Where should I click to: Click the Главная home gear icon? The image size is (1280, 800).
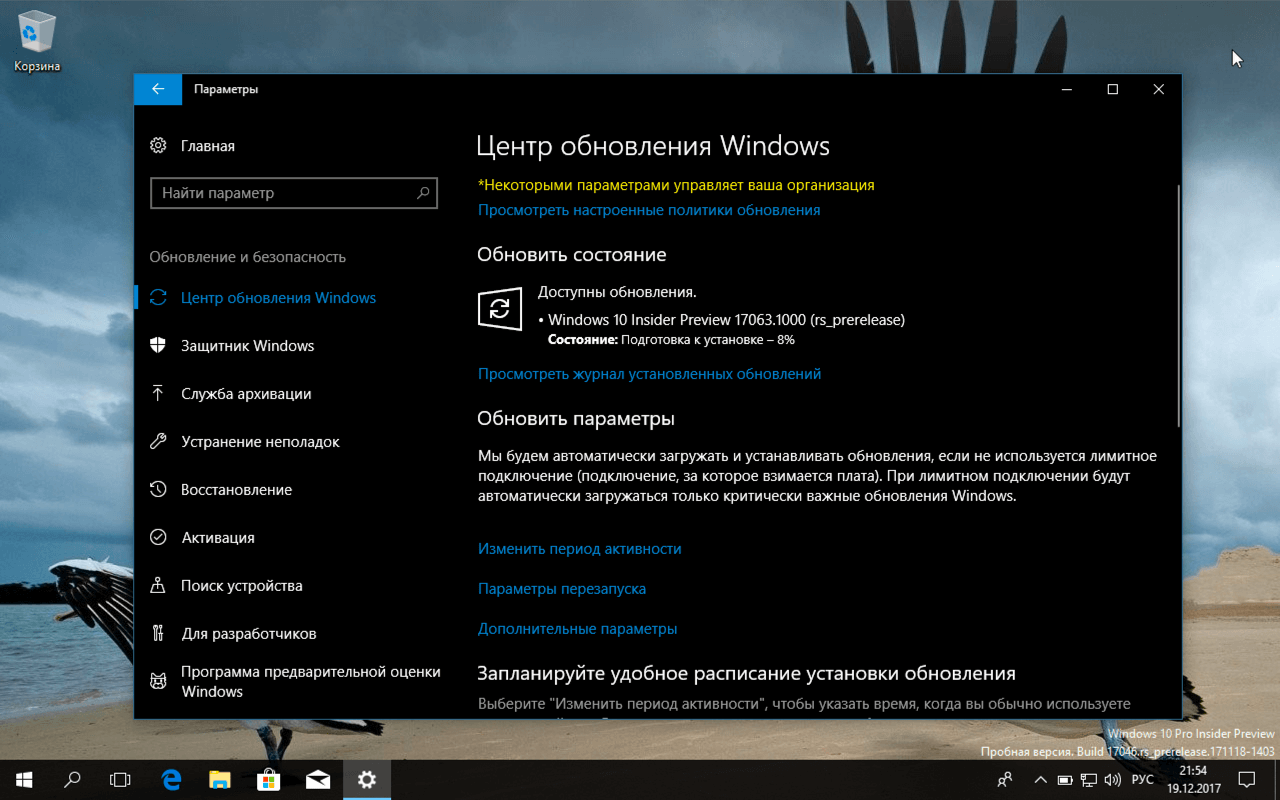(x=158, y=145)
